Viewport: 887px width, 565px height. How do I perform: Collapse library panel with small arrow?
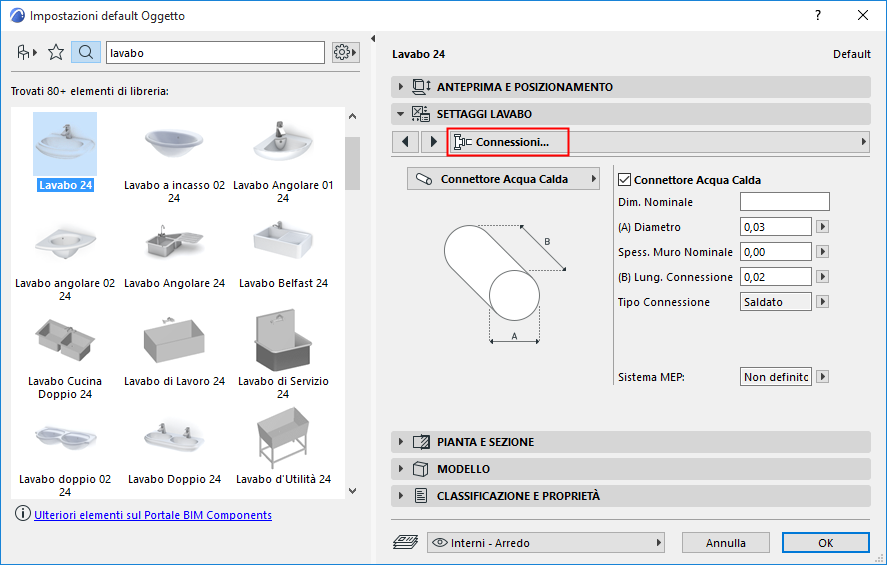tap(373, 38)
